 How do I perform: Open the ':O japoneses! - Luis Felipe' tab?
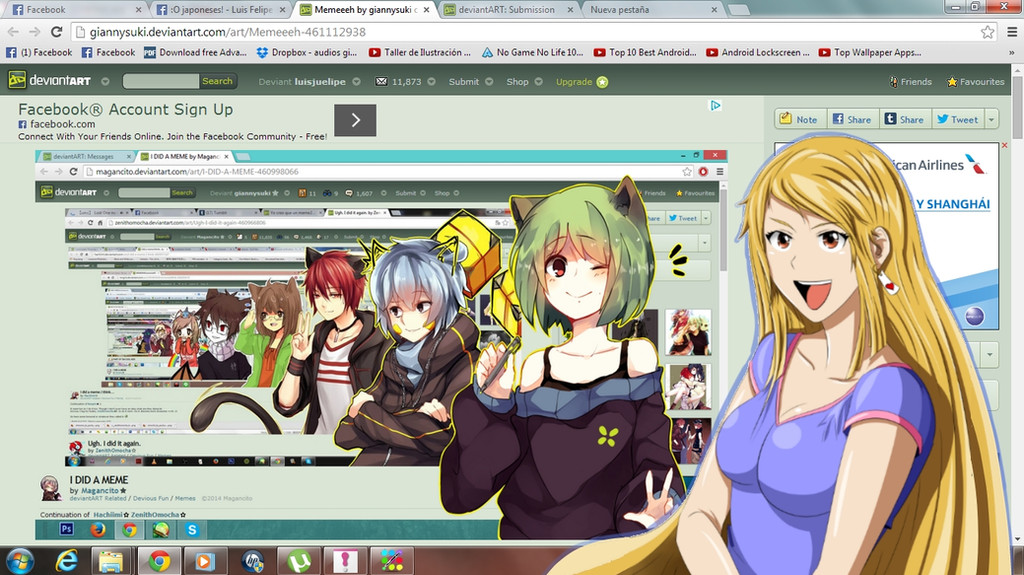coord(220,10)
